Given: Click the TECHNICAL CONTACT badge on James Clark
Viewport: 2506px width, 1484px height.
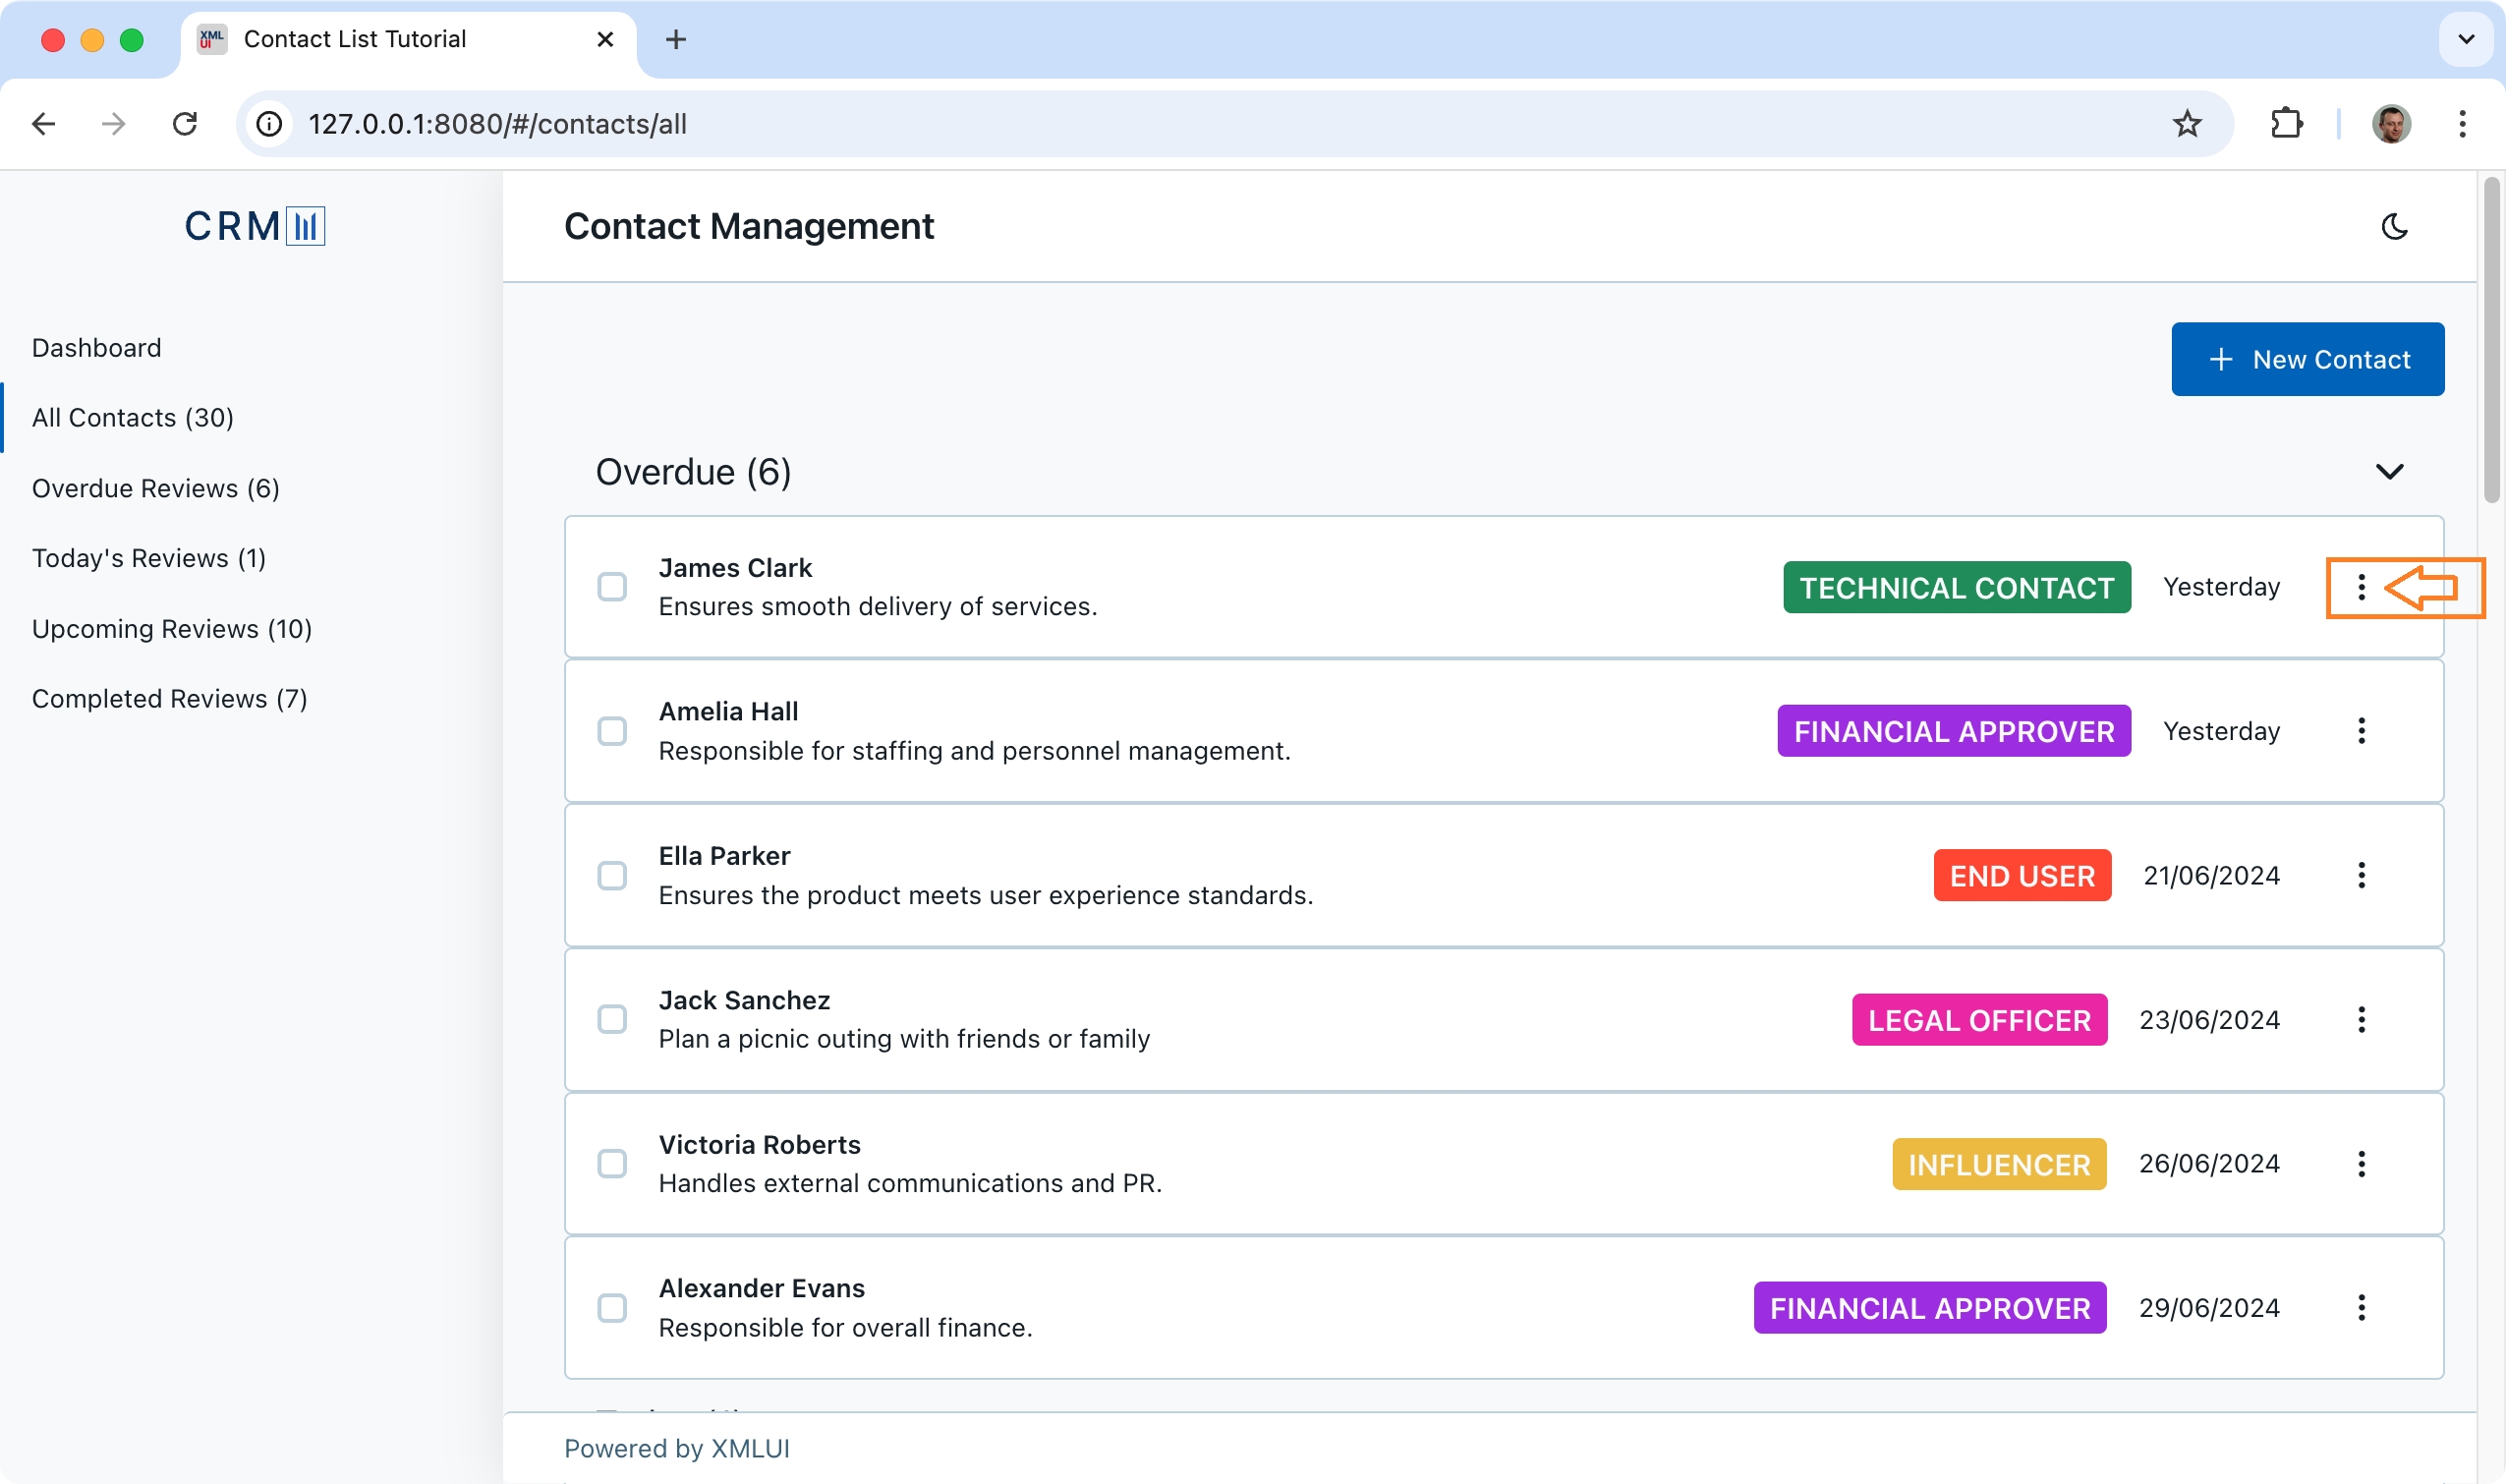Looking at the screenshot, I should 1956,588.
